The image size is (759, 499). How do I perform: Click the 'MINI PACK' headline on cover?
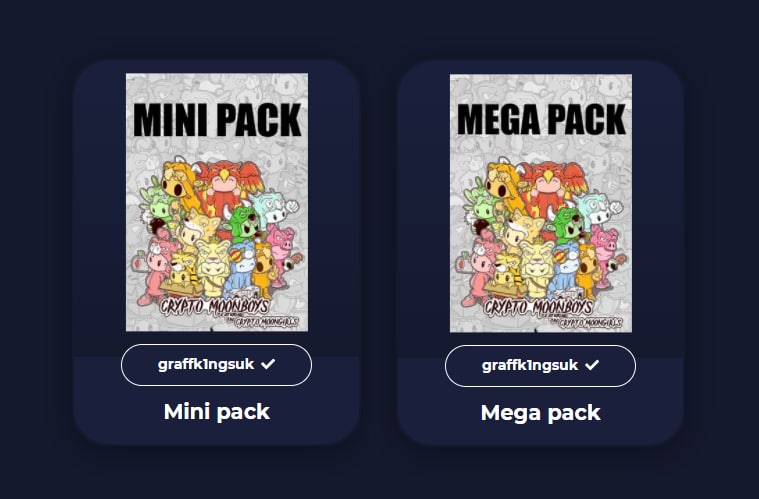(217, 120)
